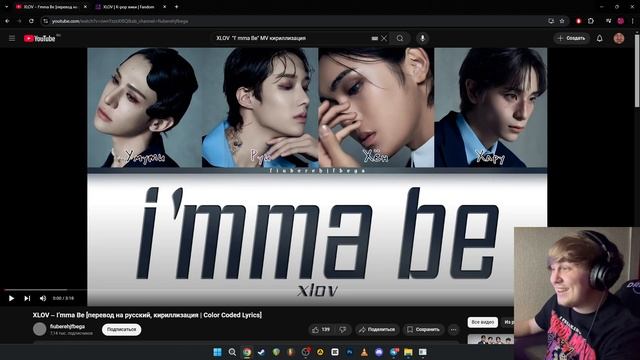Open VLC media player from the taskbar
The width and height of the screenshot is (640, 360).
(364, 352)
